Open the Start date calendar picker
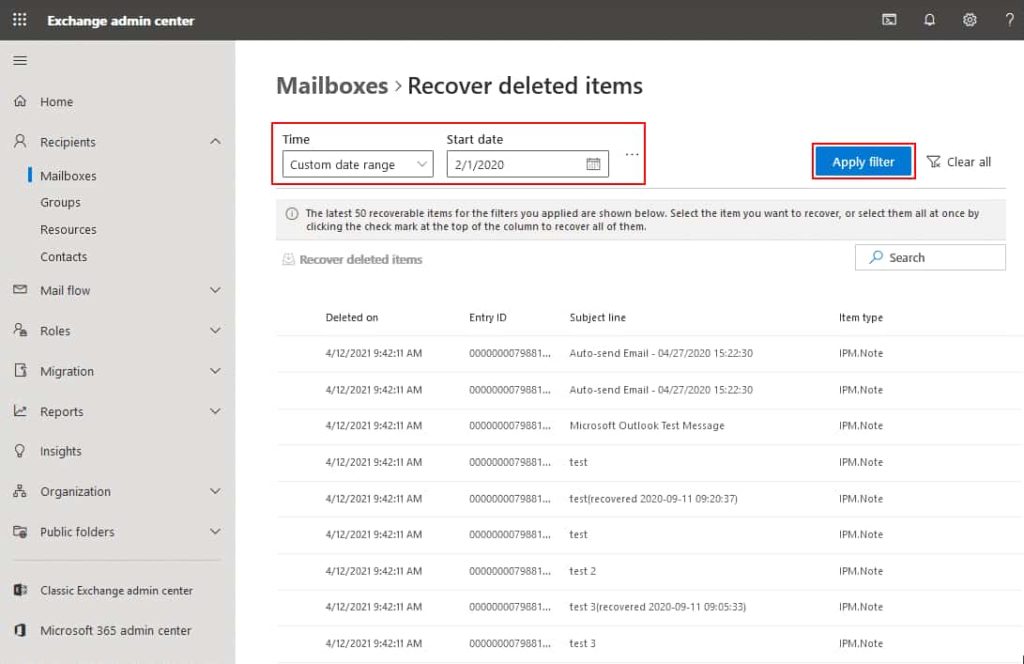Image resolution: width=1024 pixels, height=664 pixels. pyautogui.click(x=594, y=163)
